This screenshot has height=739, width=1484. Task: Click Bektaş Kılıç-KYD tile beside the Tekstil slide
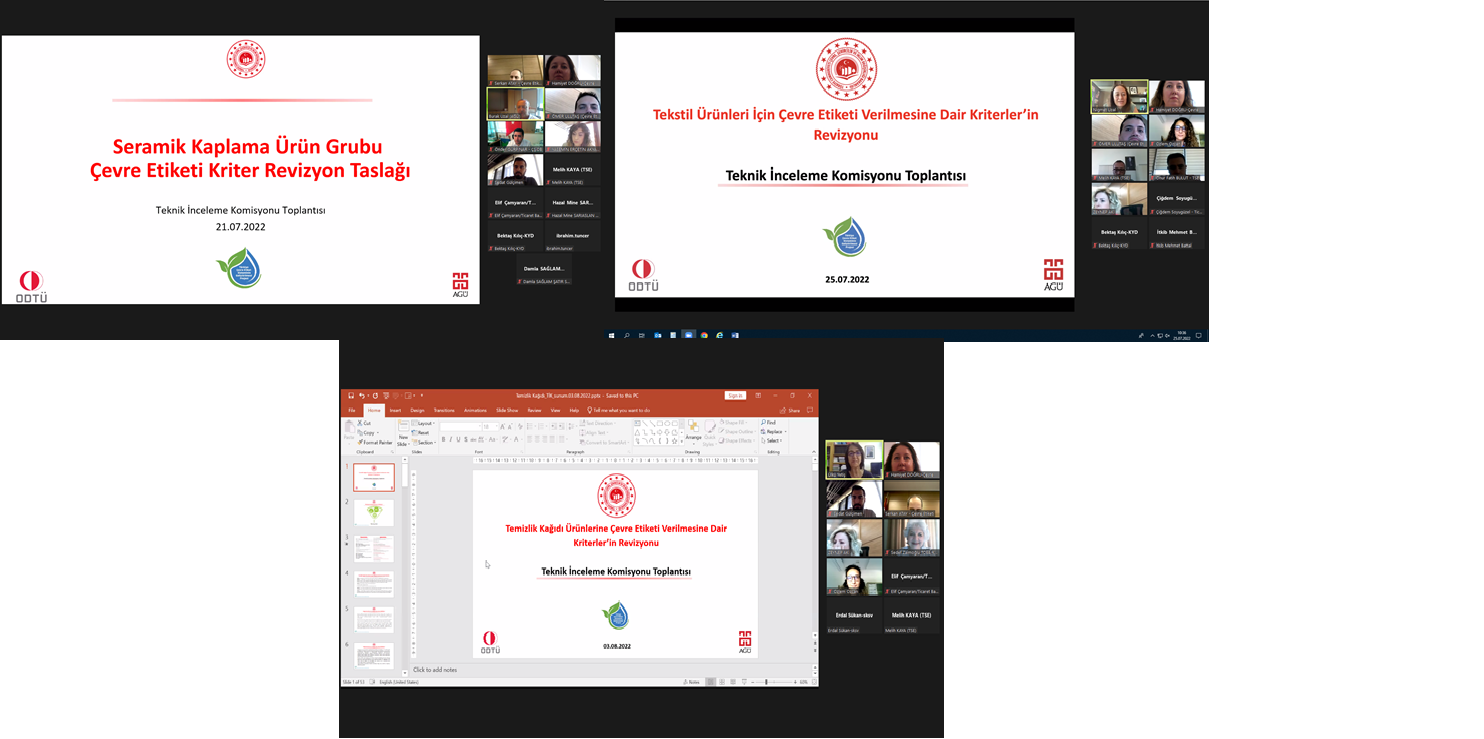[1120, 233]
